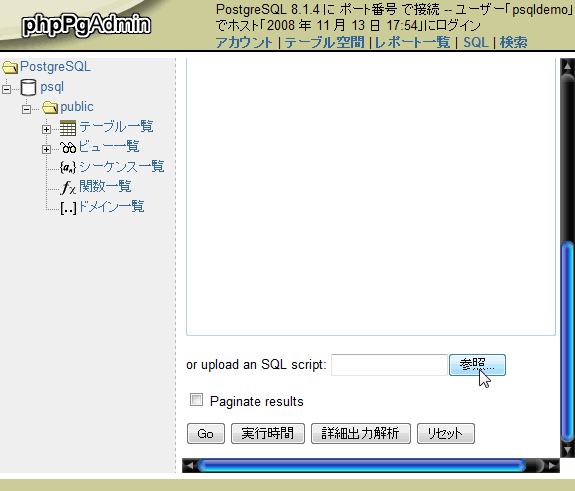
Task: Click the public schema folder icon
Action: coord(50,107)
